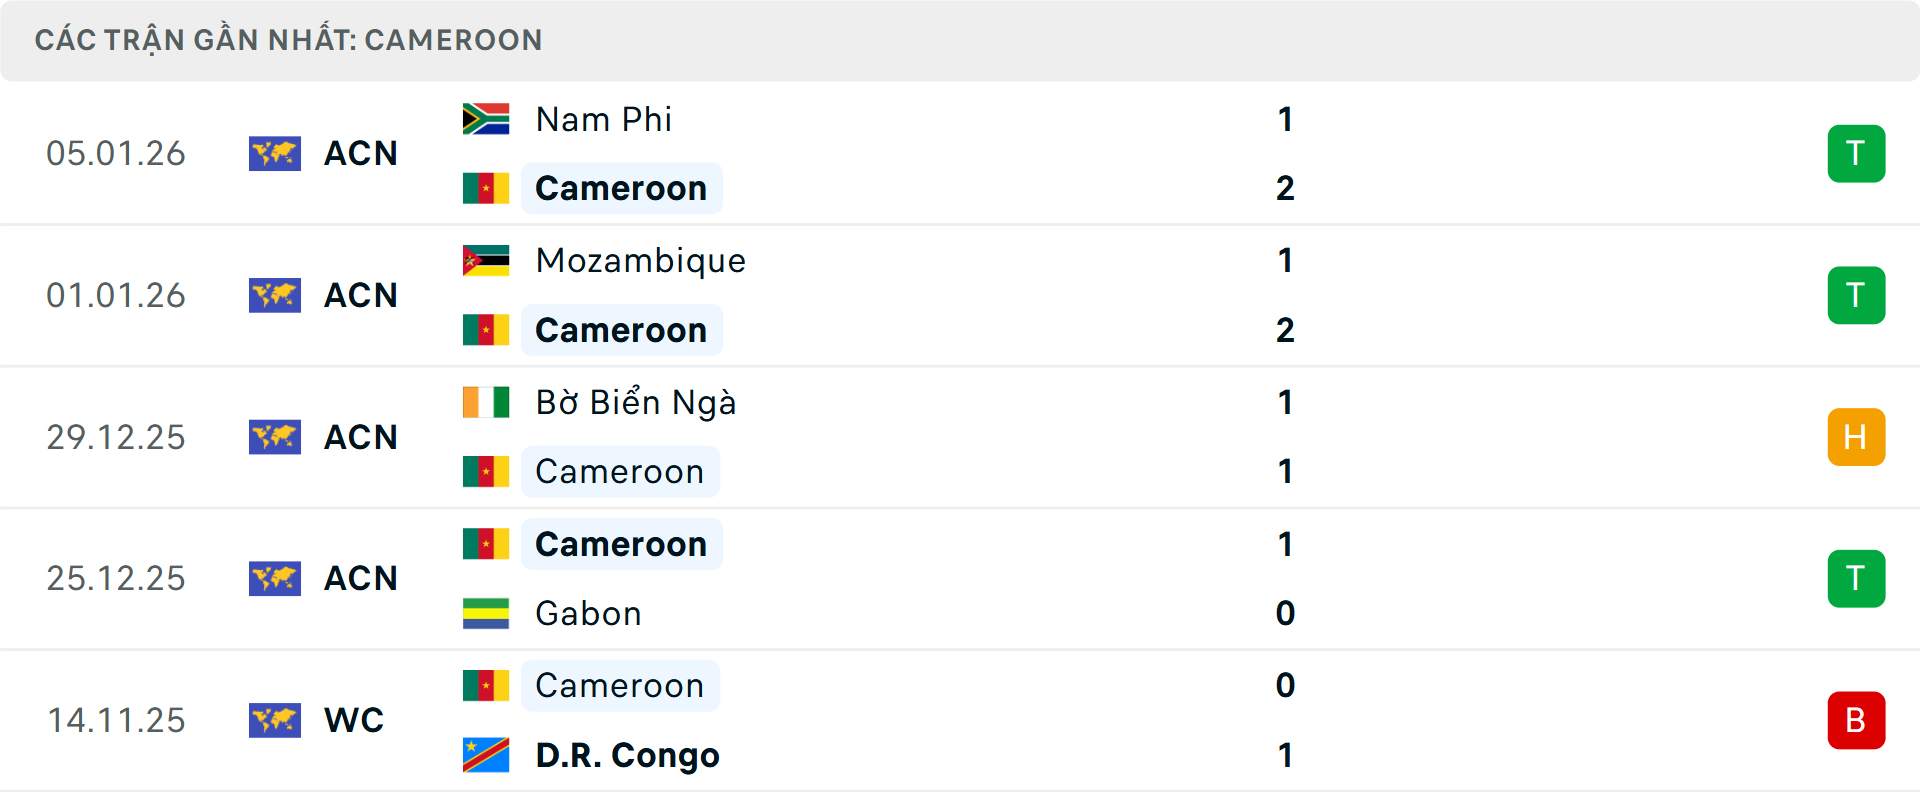1920x792 pixels.
Task: Expand the 05.01.26 match row details
Action: [x=960, y=153]
